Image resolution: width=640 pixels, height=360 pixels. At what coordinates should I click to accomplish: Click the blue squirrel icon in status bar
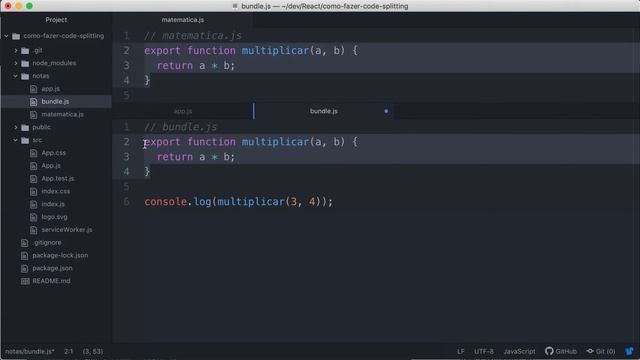point(629,351)
